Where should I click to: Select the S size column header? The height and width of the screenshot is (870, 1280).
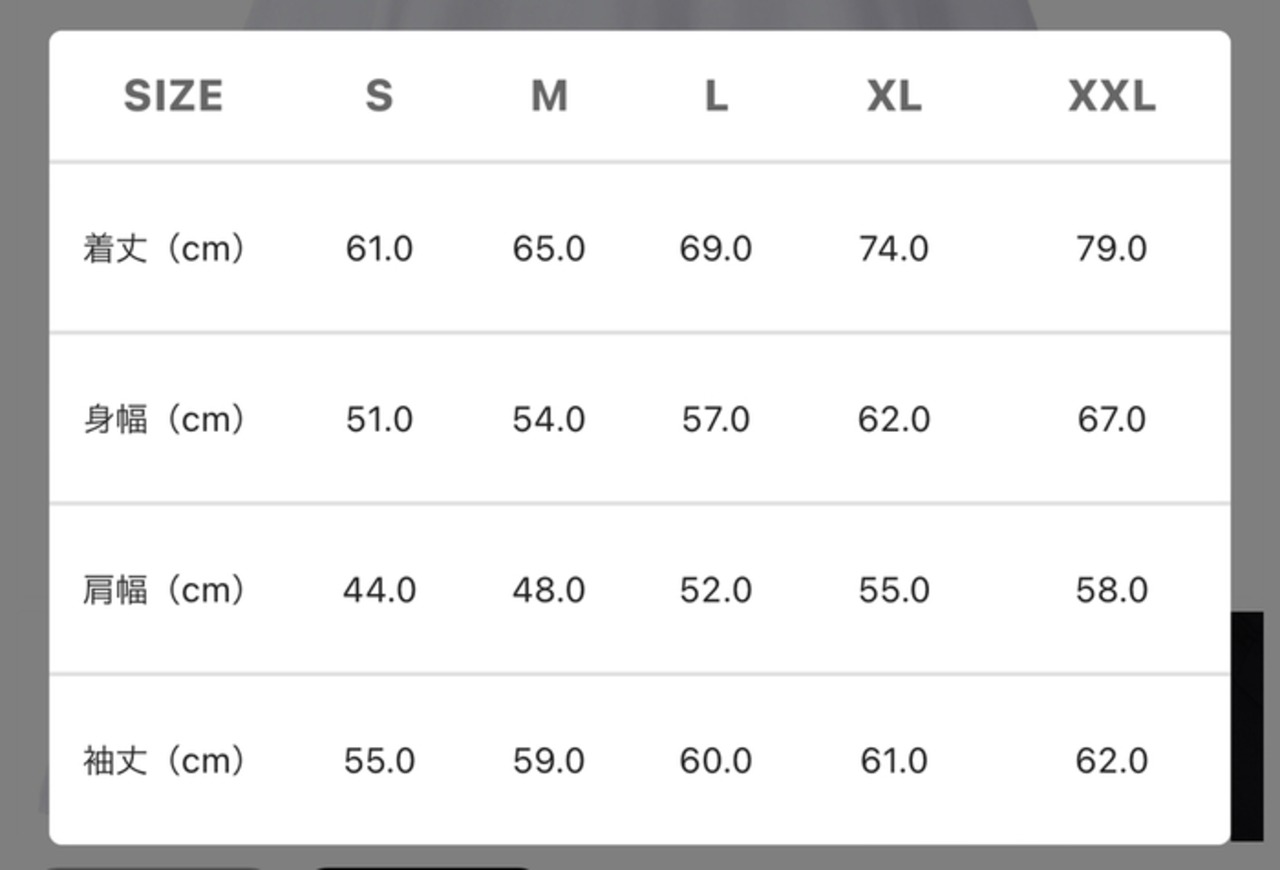point(379,96)
